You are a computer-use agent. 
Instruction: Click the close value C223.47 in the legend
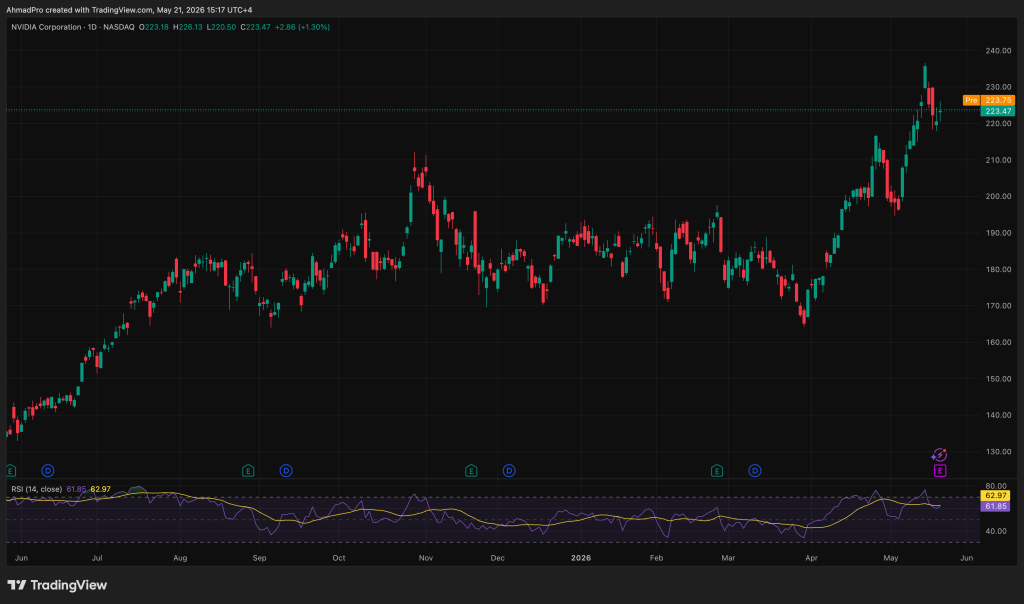click(x=255, y=27)
